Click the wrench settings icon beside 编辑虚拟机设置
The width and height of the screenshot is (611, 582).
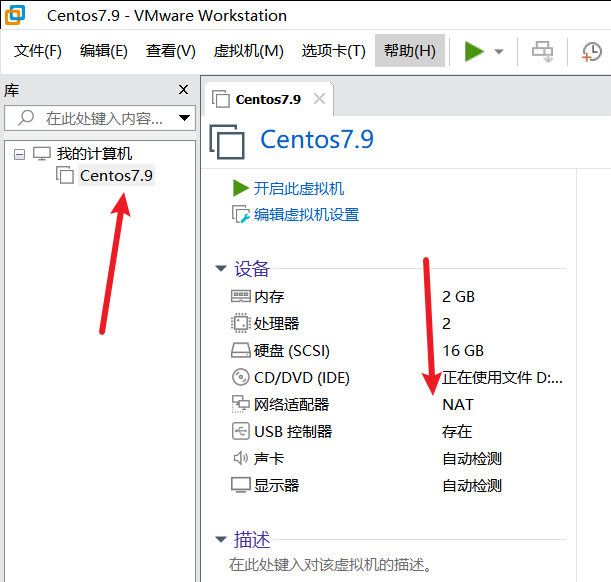[x=240, y=214]
